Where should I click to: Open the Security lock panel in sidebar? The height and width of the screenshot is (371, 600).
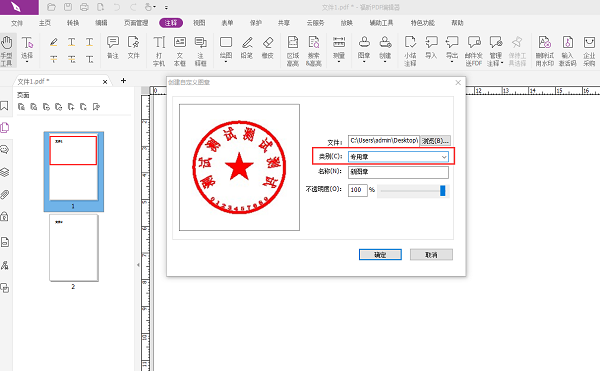click(5, 216)
